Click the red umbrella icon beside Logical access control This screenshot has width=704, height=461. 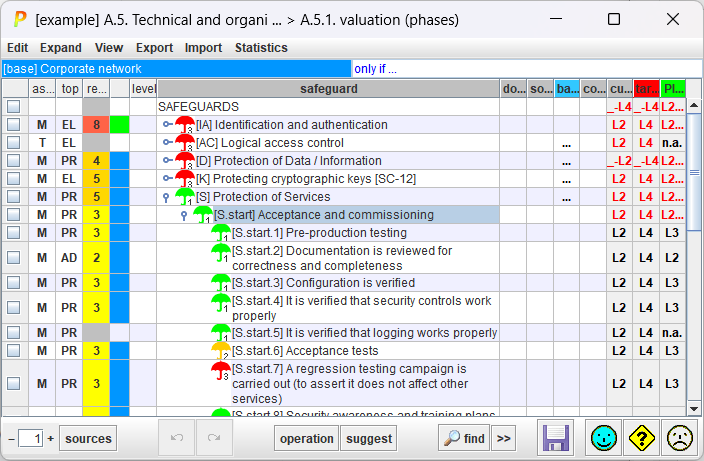(x=185, y=143)
